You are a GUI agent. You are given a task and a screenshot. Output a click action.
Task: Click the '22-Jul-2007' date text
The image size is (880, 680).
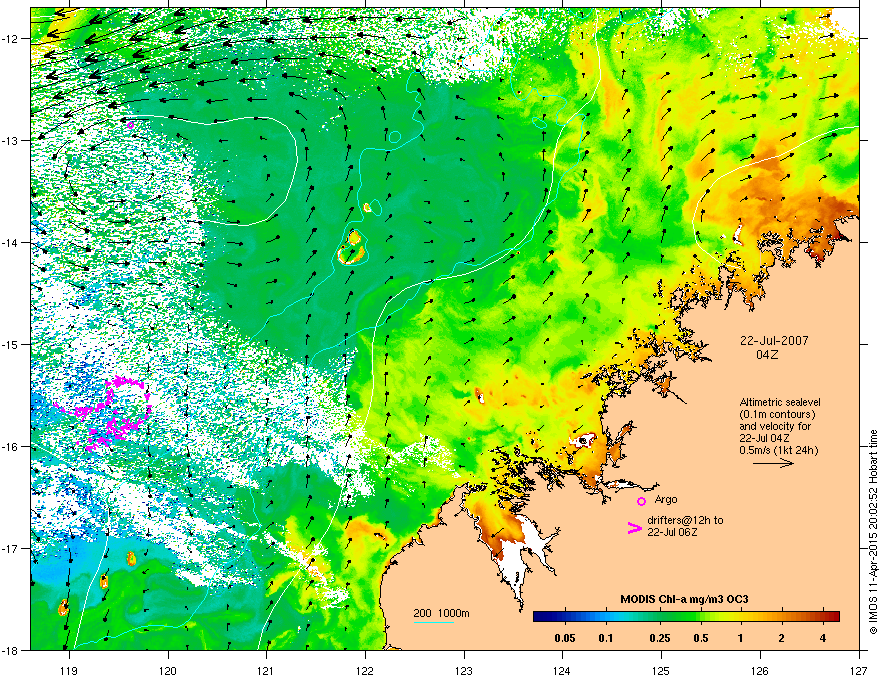pyautogui.click(x=774, y=341)
